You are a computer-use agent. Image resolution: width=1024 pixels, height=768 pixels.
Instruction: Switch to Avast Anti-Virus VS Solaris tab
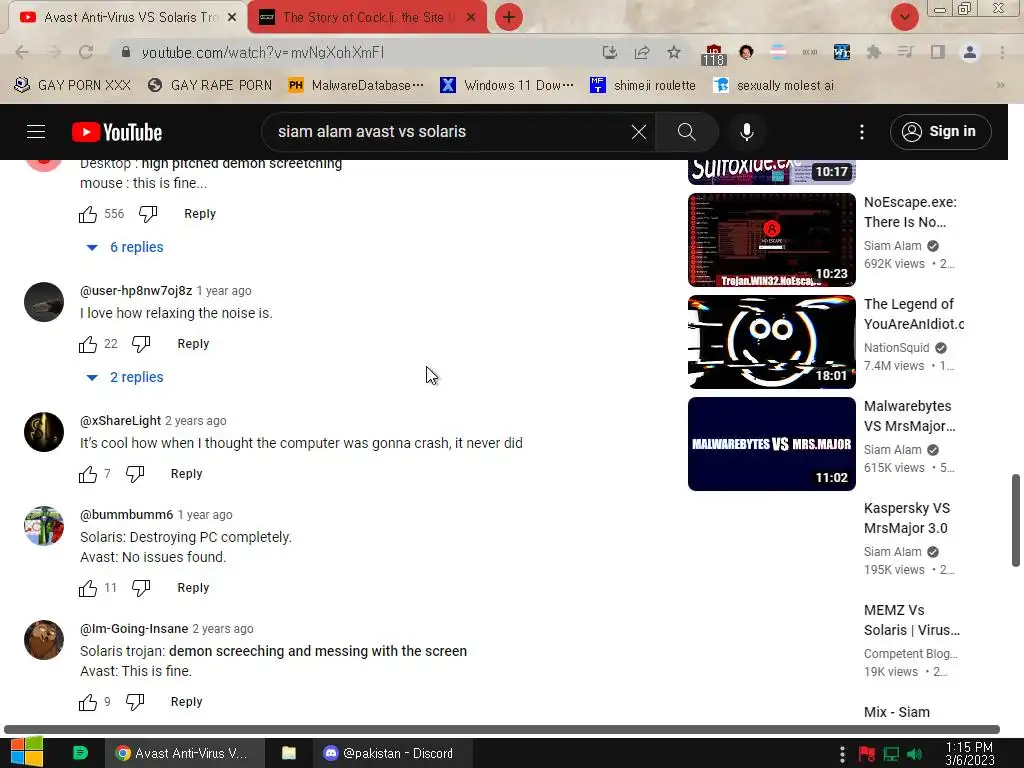click(127, 17)
